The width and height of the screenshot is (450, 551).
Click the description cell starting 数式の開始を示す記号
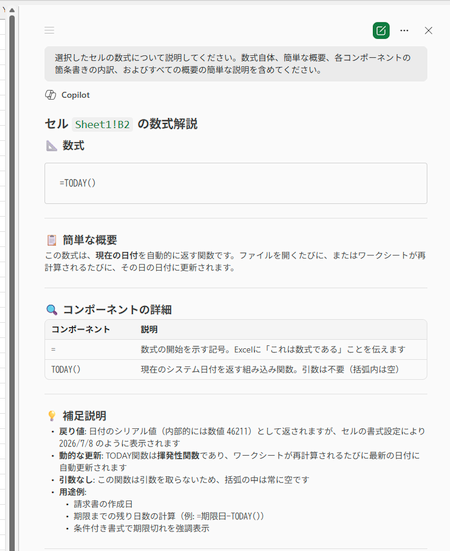tap(273, 350)
